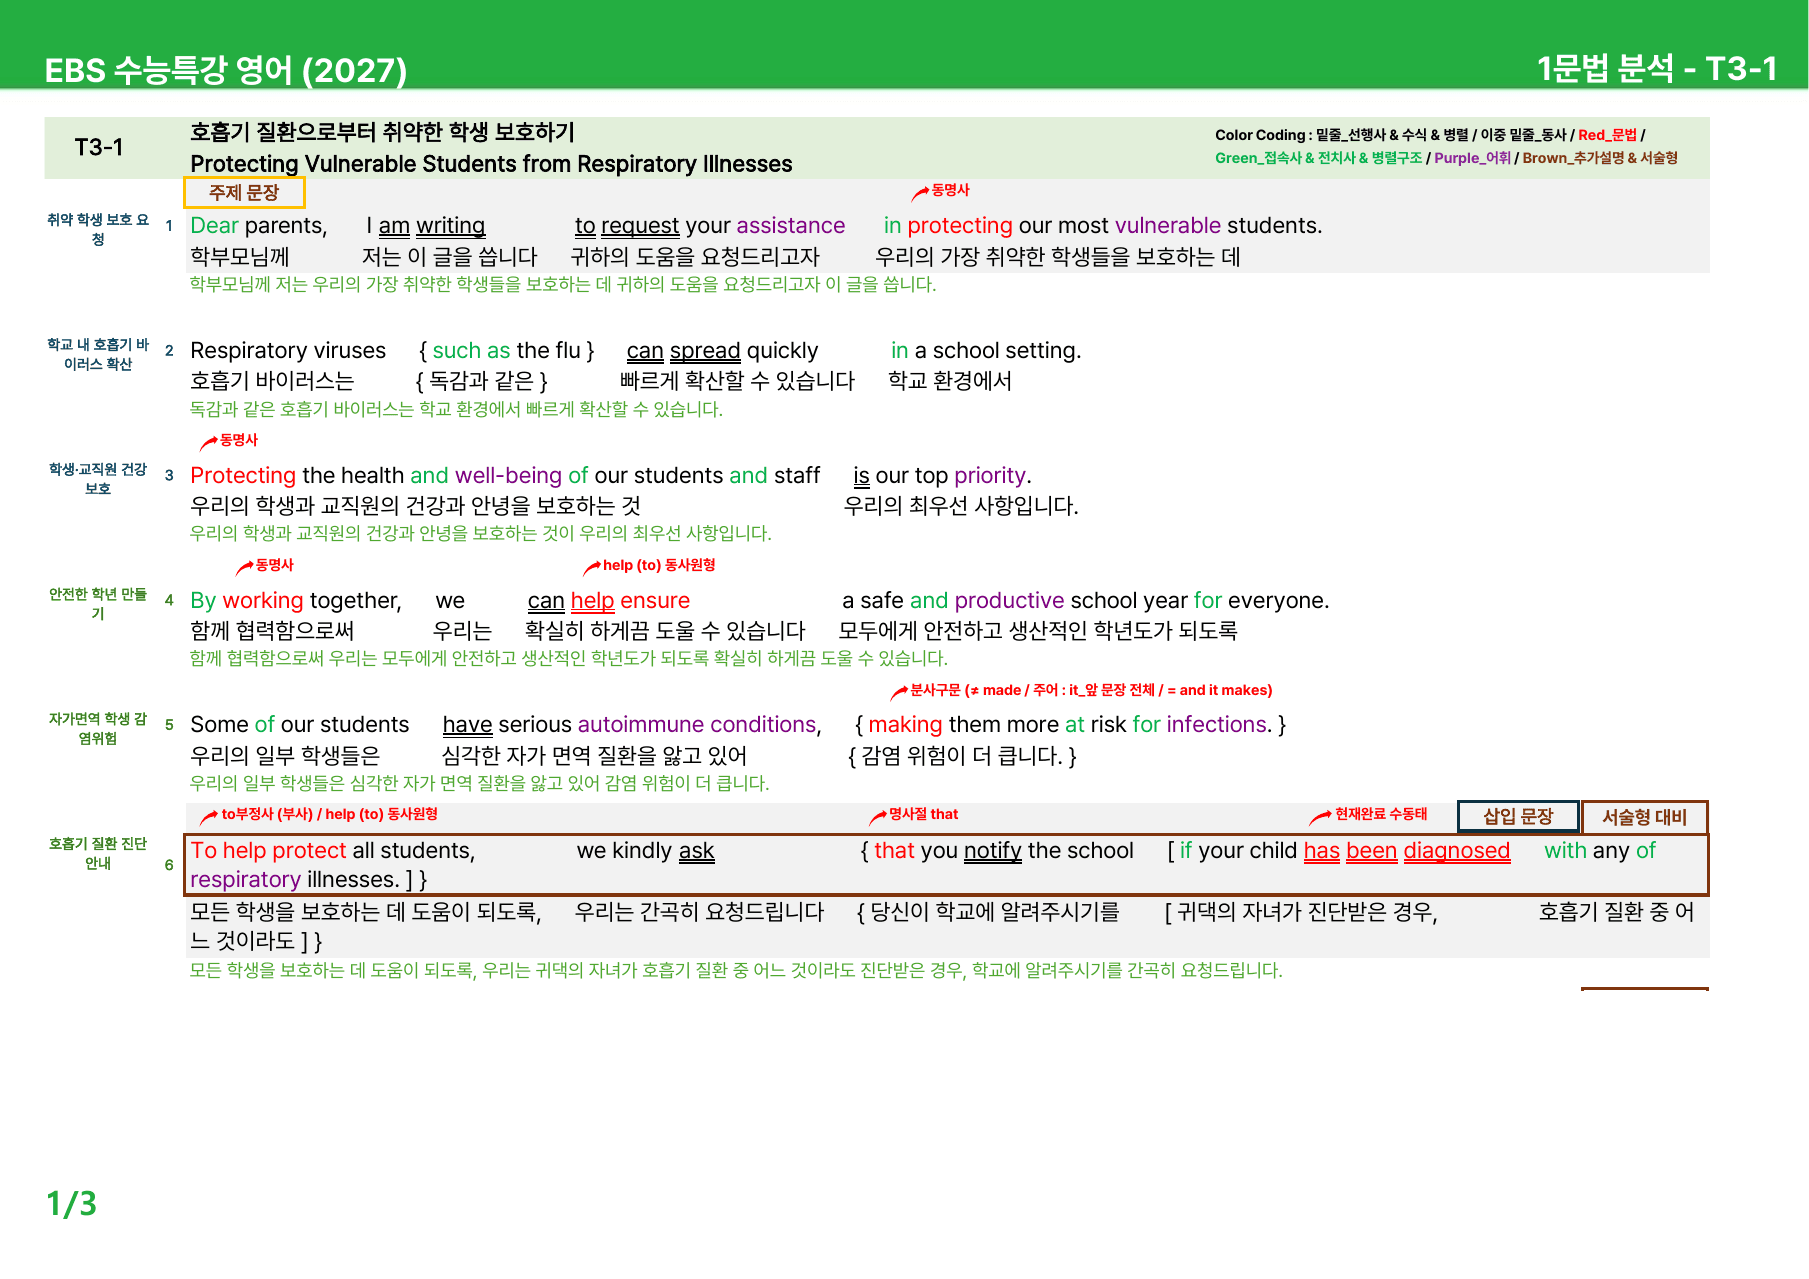The image size is (1809, 1279).
Task: Click the Korean phrase '함께 협력함으로써'
Action: [x=272, y=631]
